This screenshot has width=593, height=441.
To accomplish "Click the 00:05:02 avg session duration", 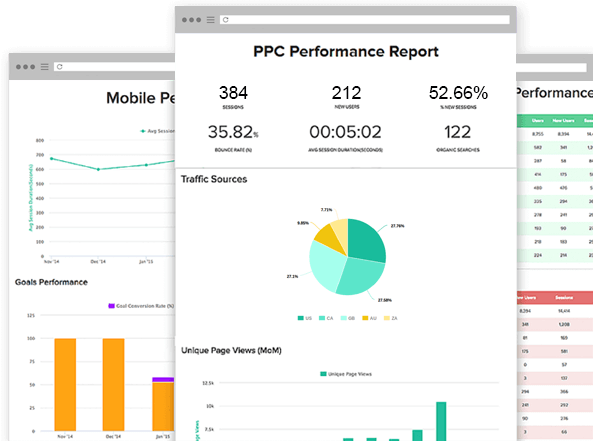I will pyautogui.click(x=345, y=132).
